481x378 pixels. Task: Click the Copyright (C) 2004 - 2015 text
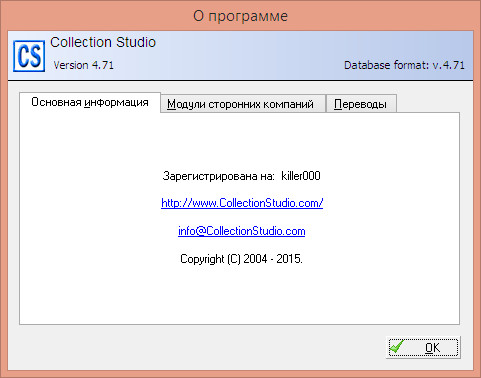[242, 259]
